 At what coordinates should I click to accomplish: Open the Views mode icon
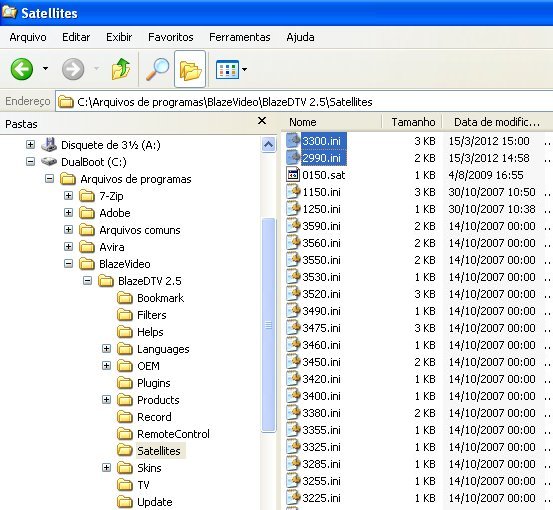(x=227, y=69)
